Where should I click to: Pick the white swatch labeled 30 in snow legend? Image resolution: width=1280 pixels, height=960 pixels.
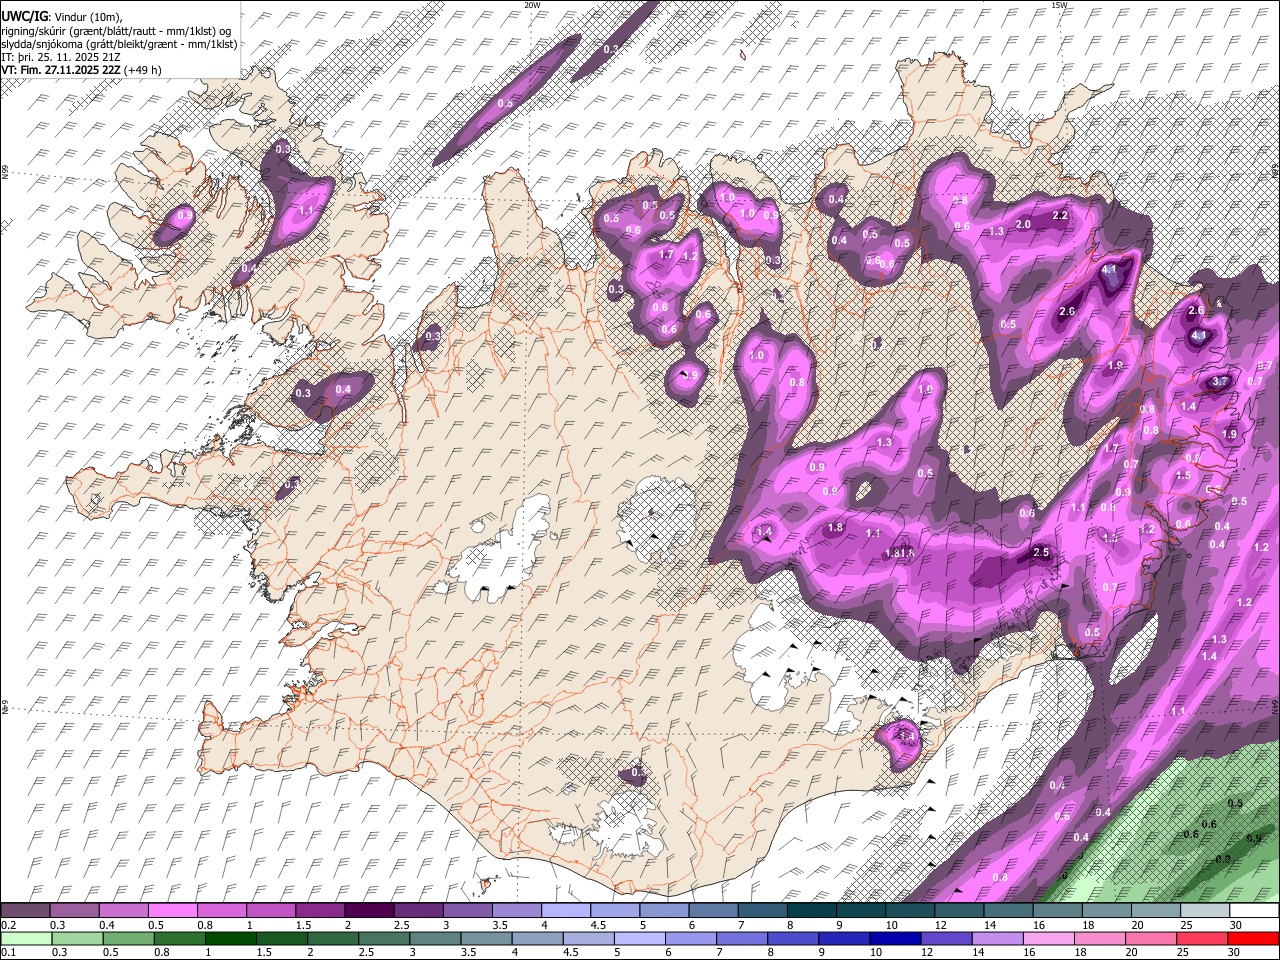tap(1253, 911)
